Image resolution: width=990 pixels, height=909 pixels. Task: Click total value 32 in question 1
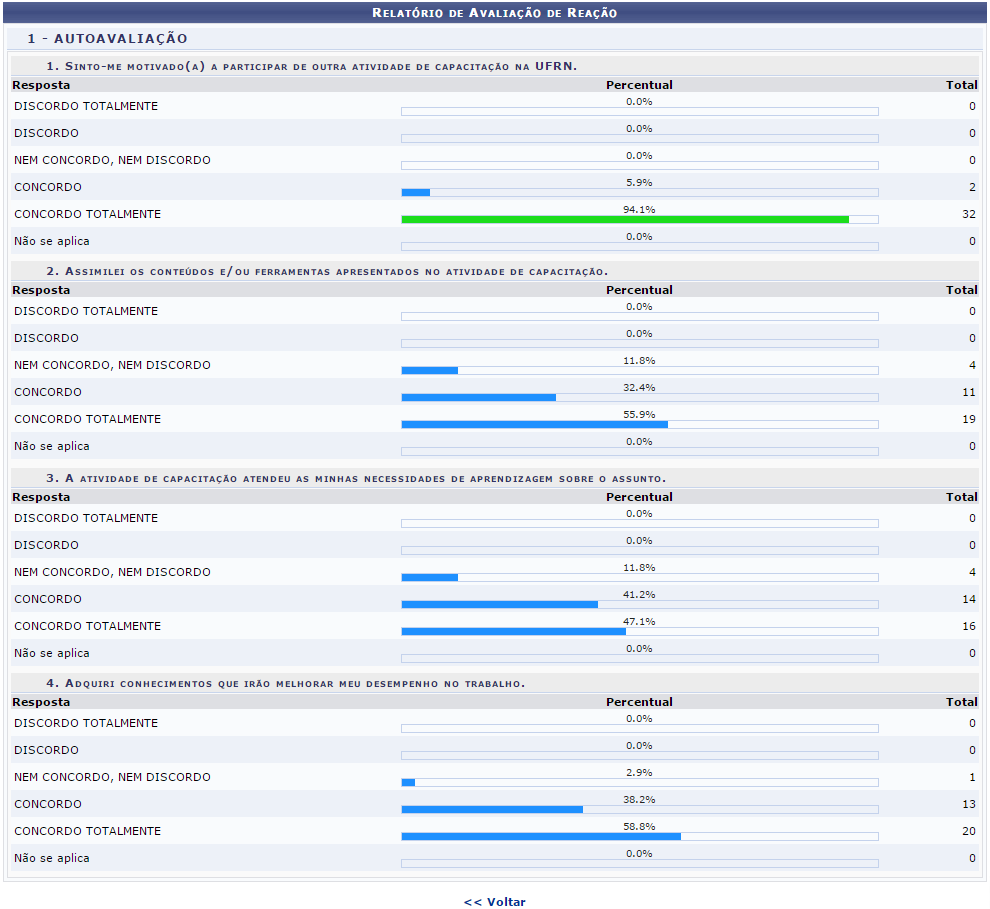tap(968, 214)
